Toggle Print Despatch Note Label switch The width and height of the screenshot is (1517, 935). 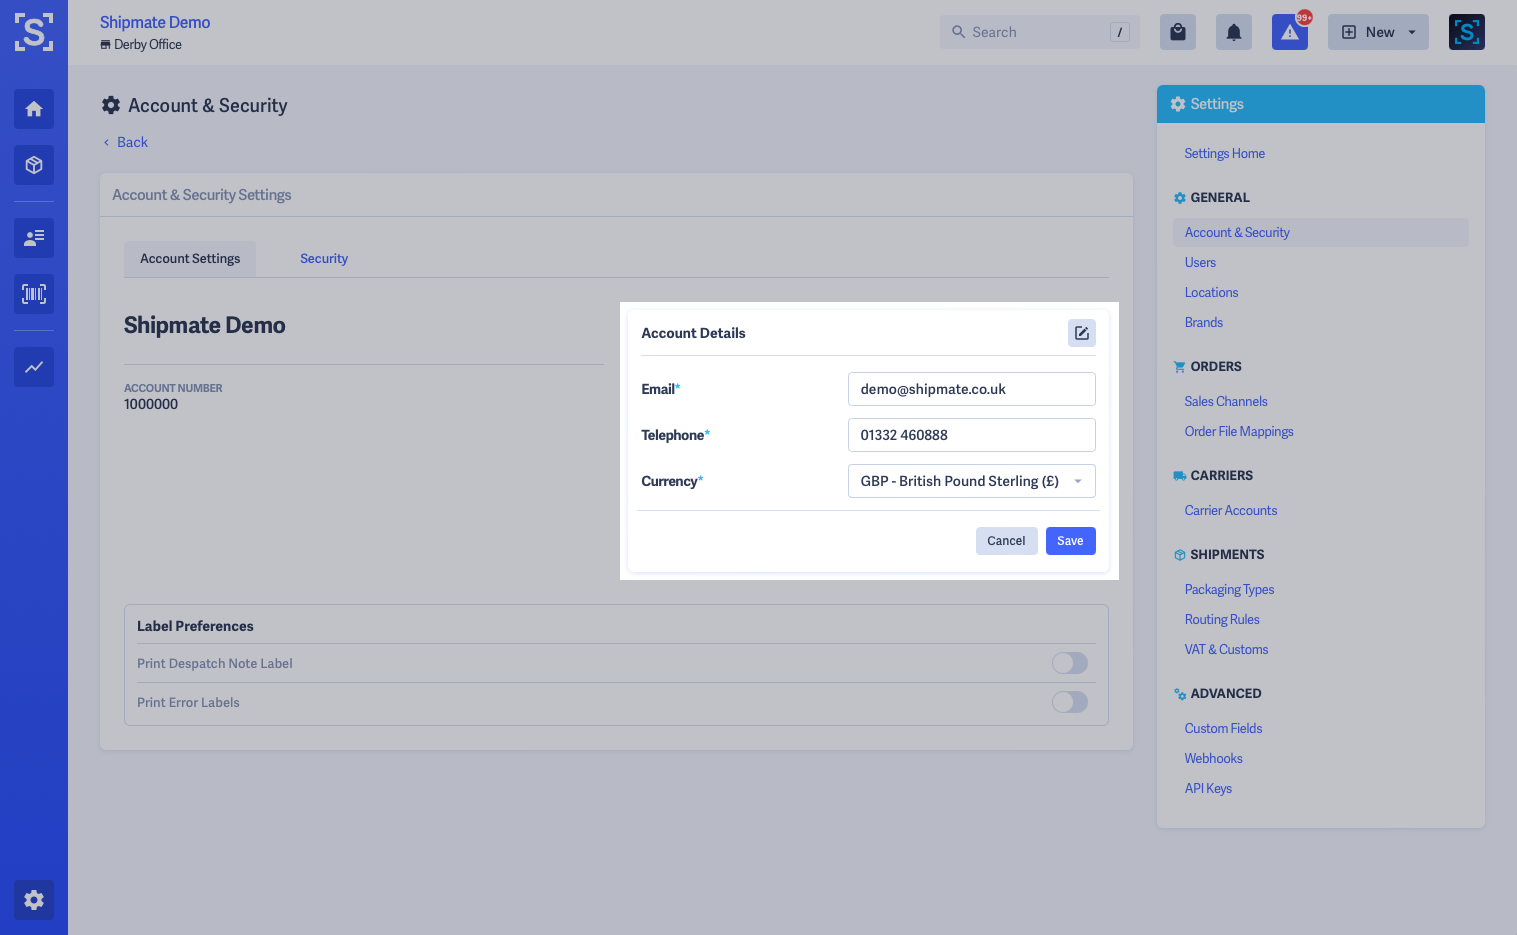1070,663
